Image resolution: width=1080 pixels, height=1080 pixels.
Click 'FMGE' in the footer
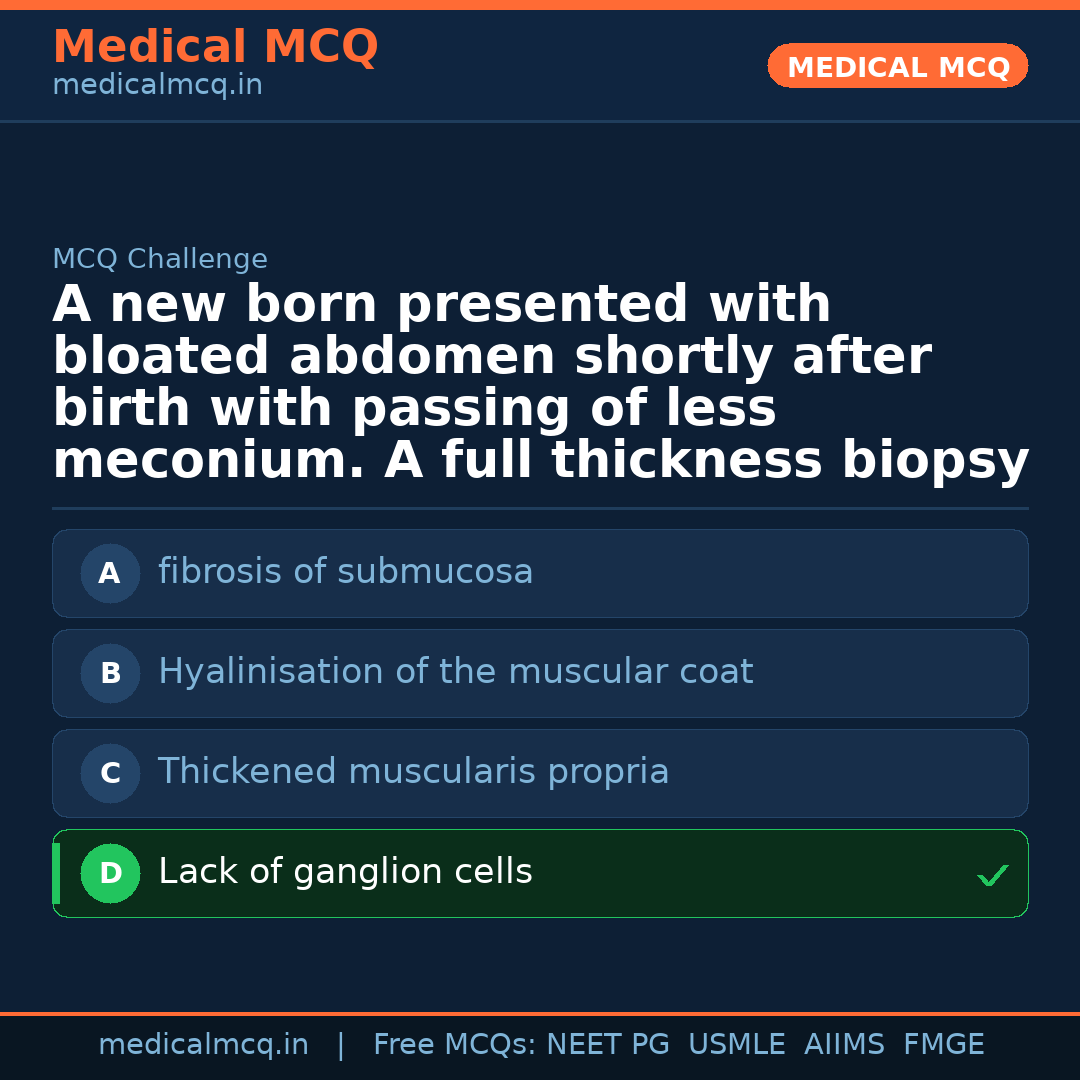pyautogui.click(x=943, y=1045)
